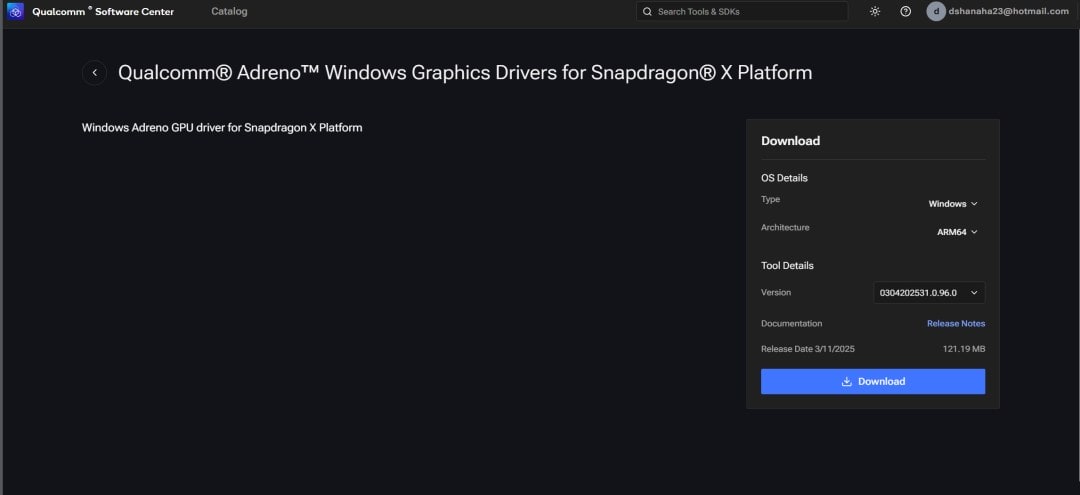
Task: Open the OS Type dropdown showing Windows
Action: [953, 204]
